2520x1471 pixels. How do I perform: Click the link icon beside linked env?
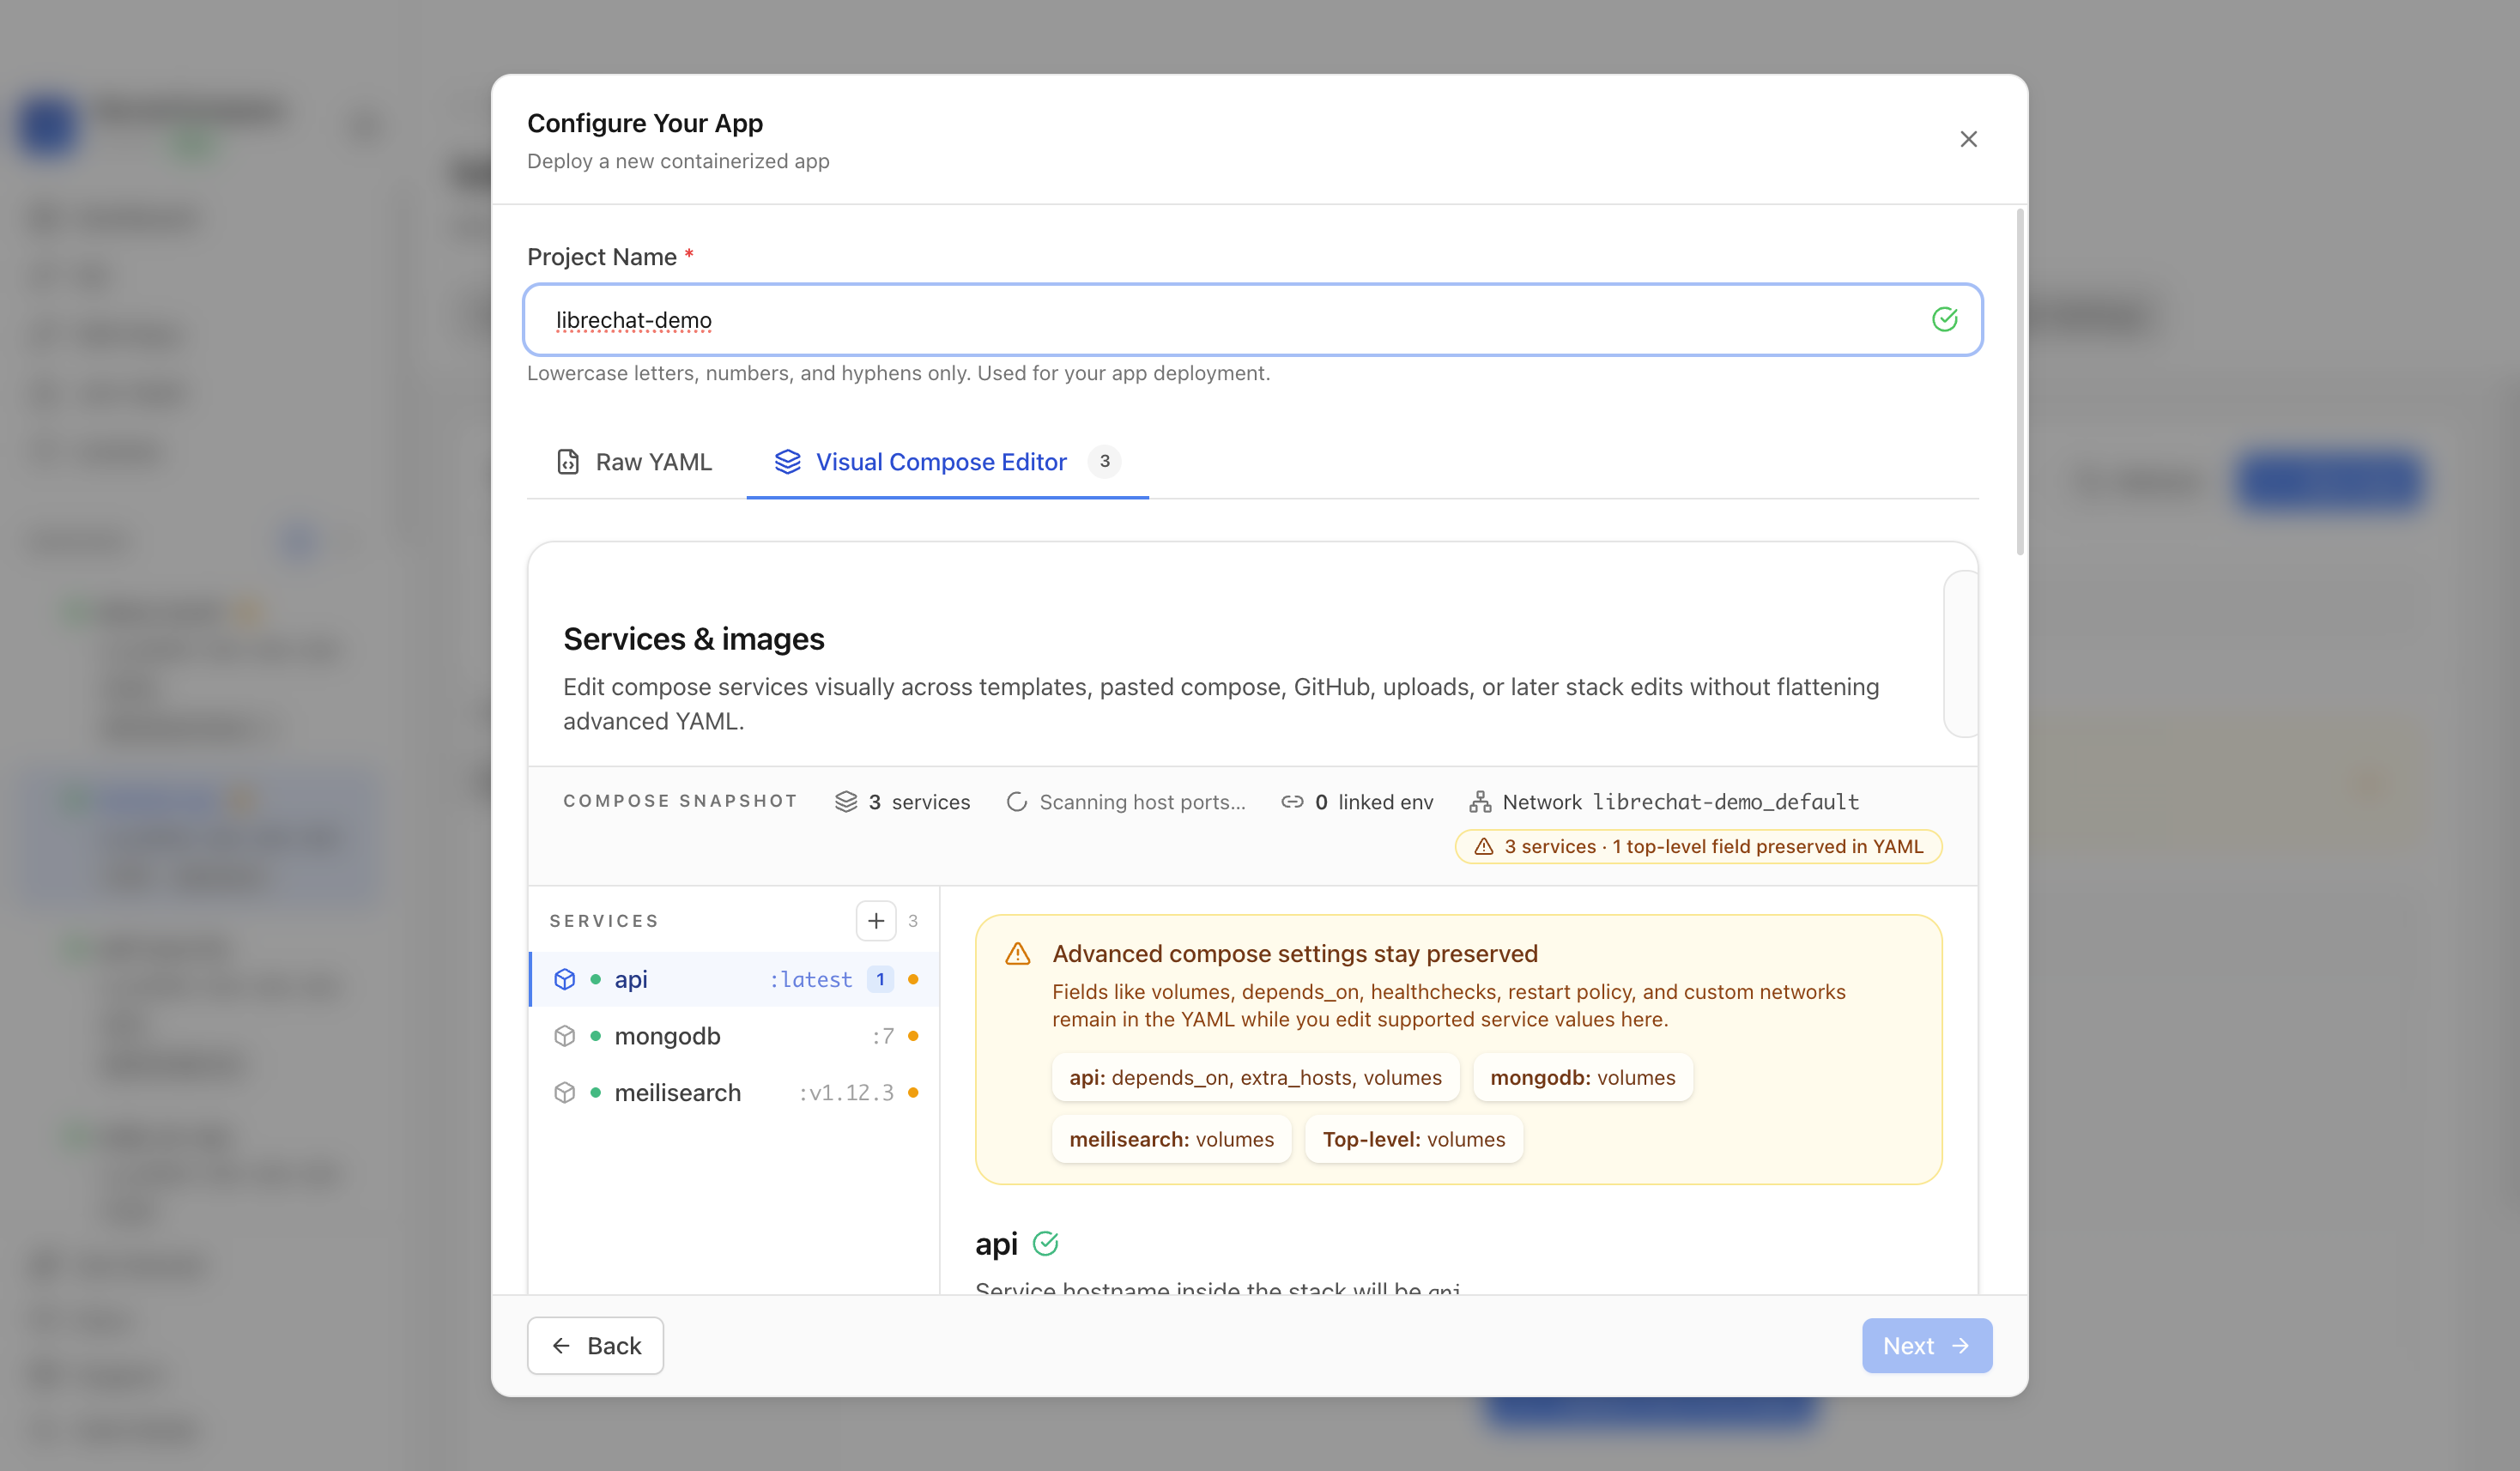click(1292, 802)
